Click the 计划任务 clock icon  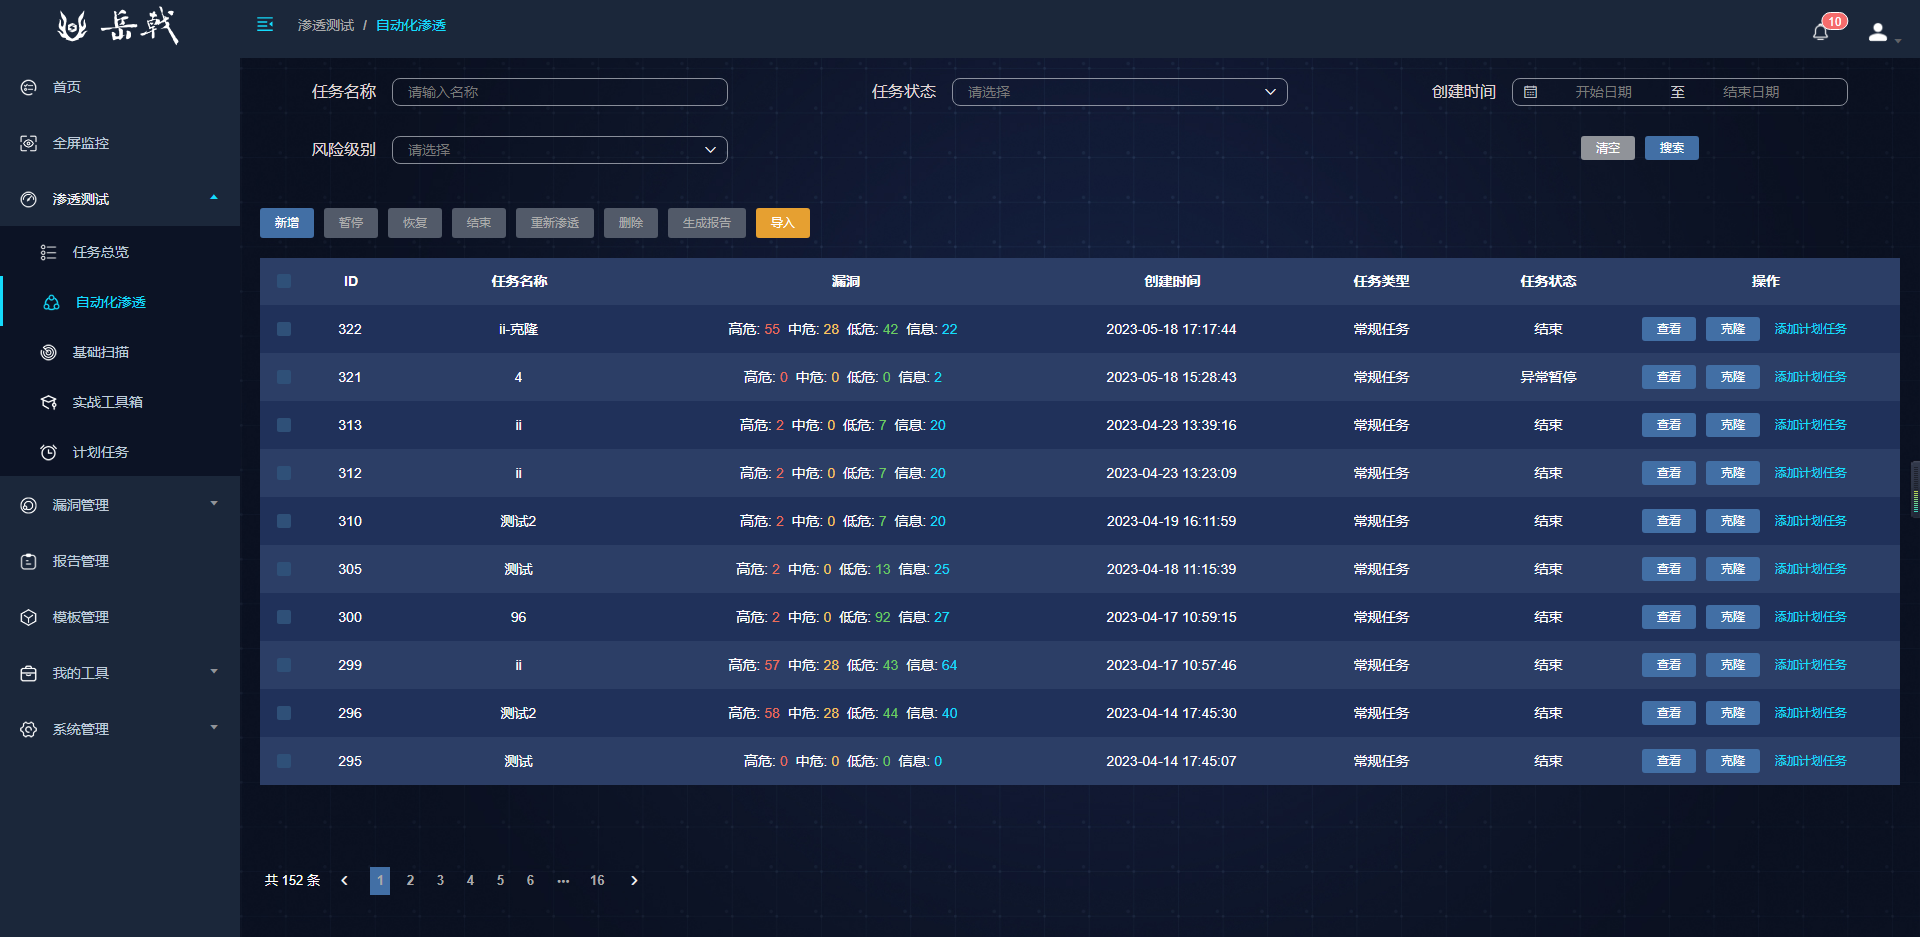pos(48,452)
